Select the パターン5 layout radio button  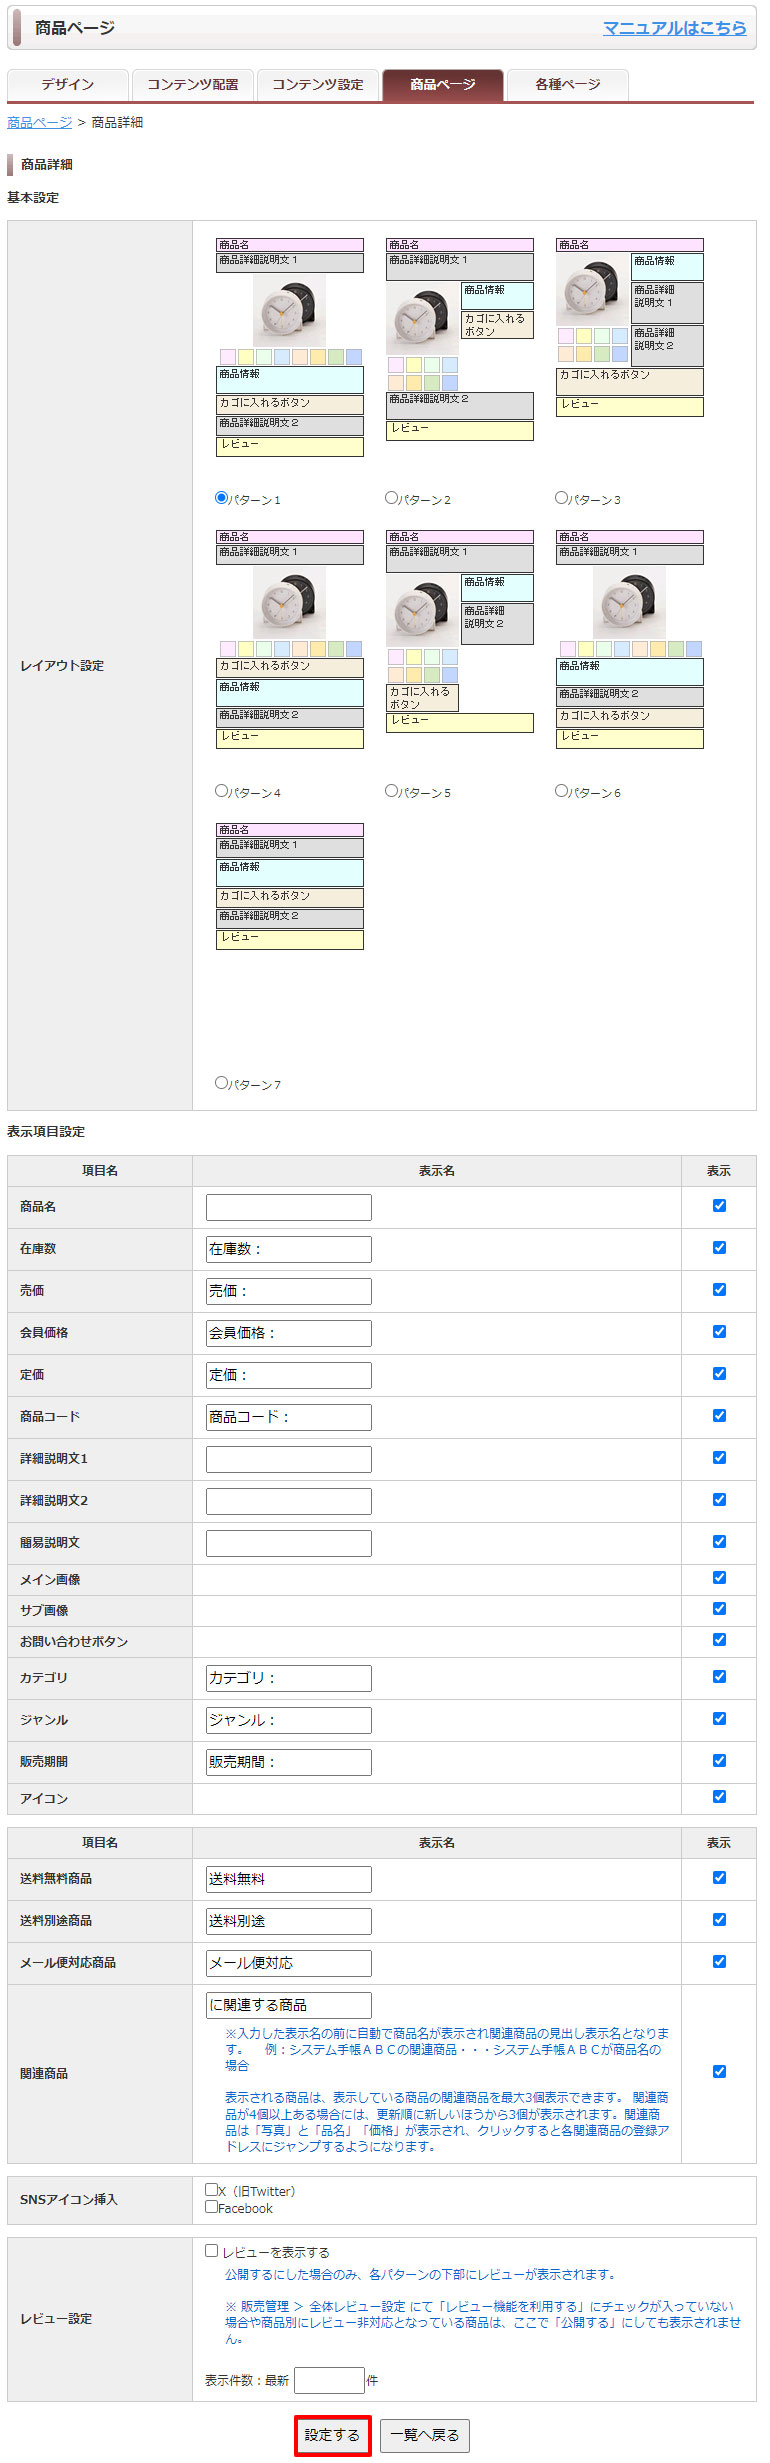tap(392, 791)
